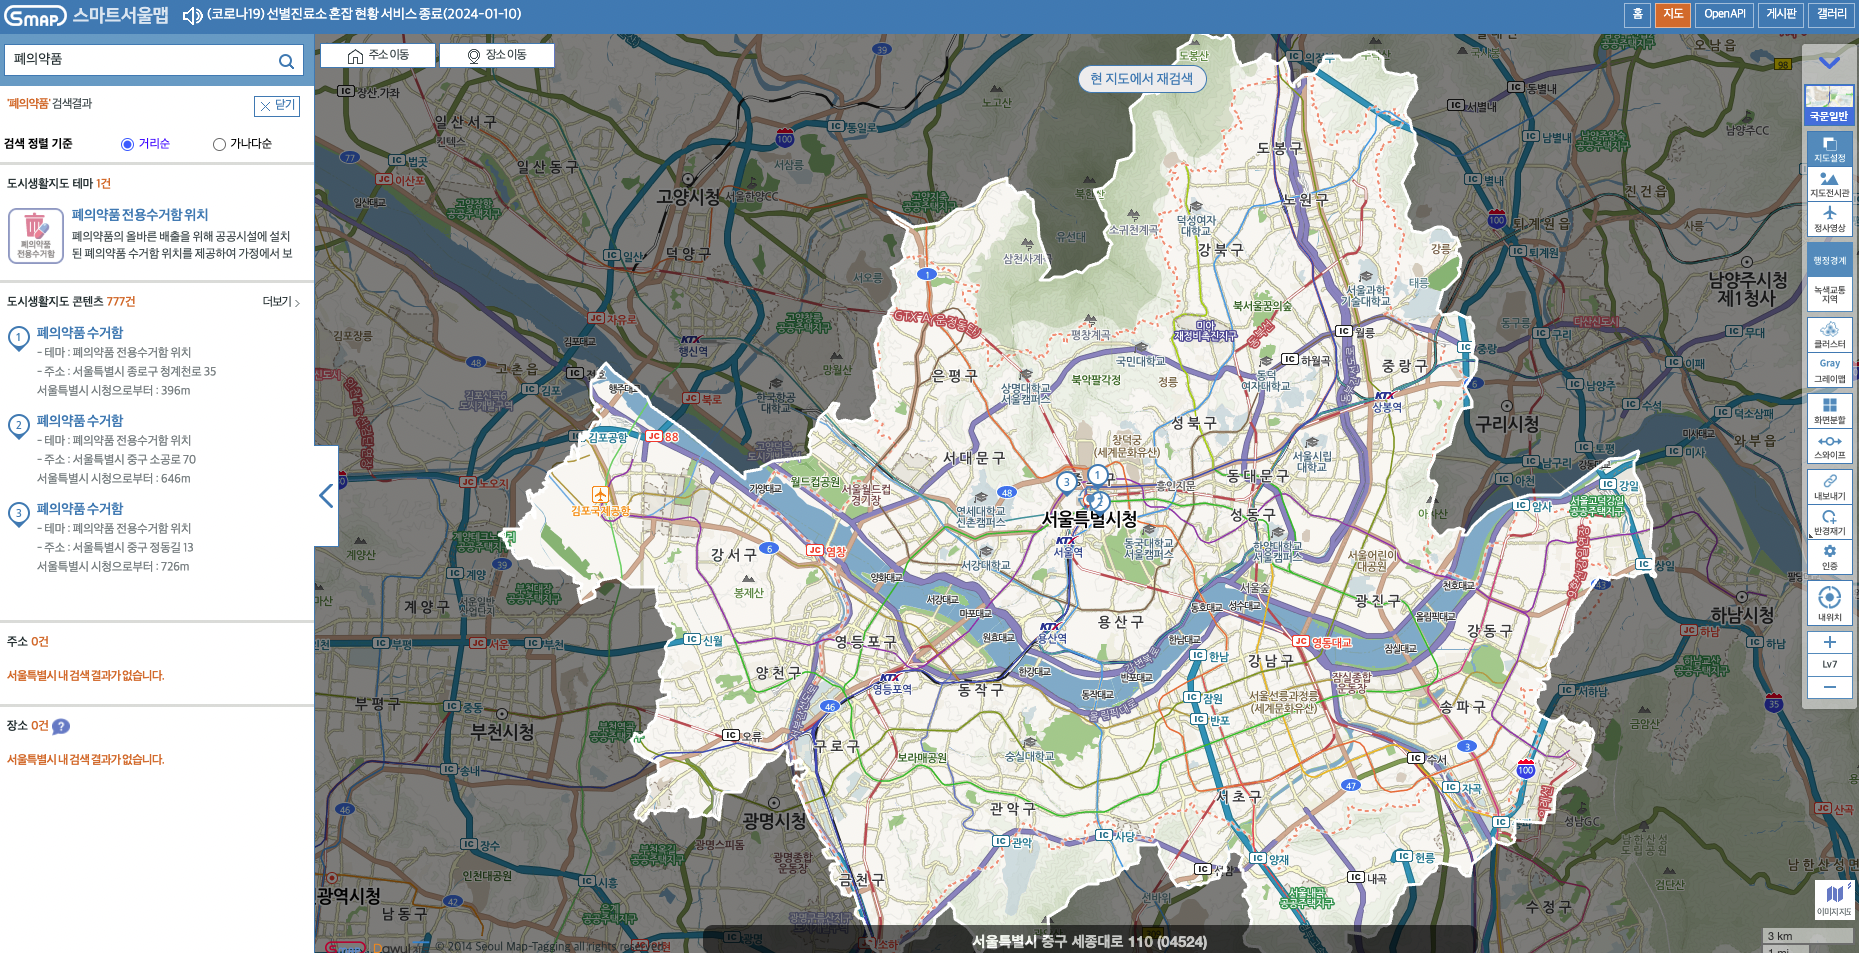This screenshot has height=953, width=1859.
Task: Toggle 행정경계 boundary layer
Action: pyautogui.click(x=1829, y=260)
